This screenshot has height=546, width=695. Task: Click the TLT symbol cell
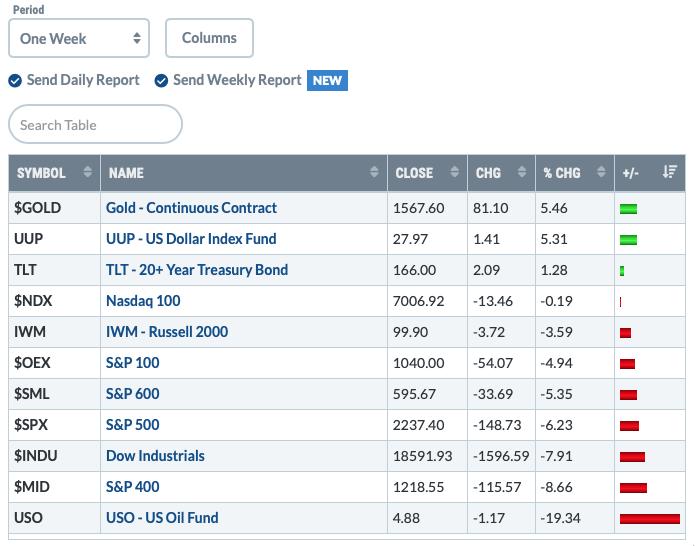coord(55,270)
